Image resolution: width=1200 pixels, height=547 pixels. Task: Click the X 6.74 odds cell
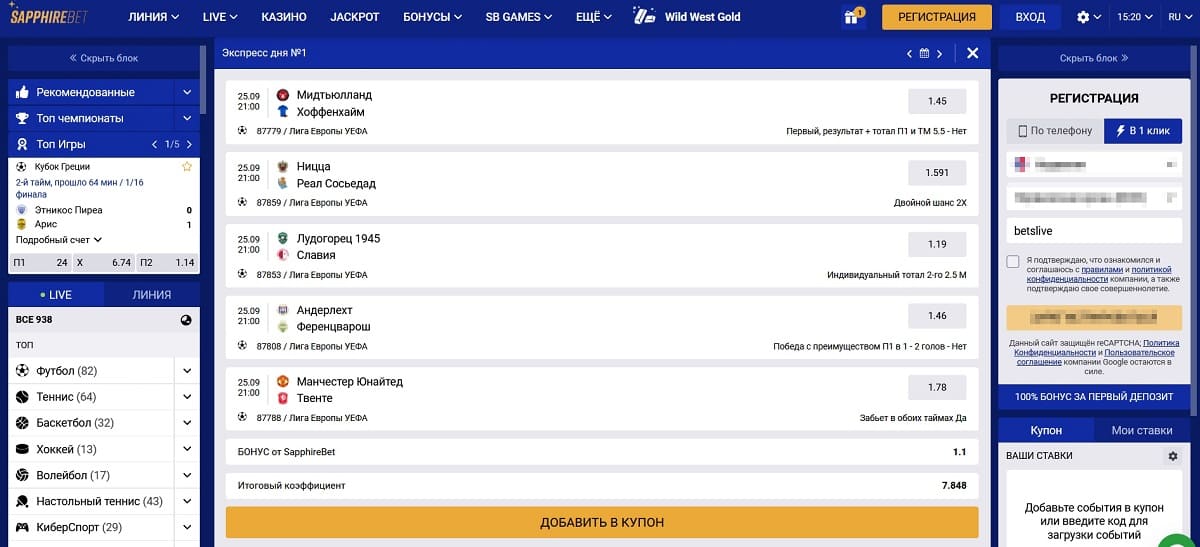tap(105, 263)
